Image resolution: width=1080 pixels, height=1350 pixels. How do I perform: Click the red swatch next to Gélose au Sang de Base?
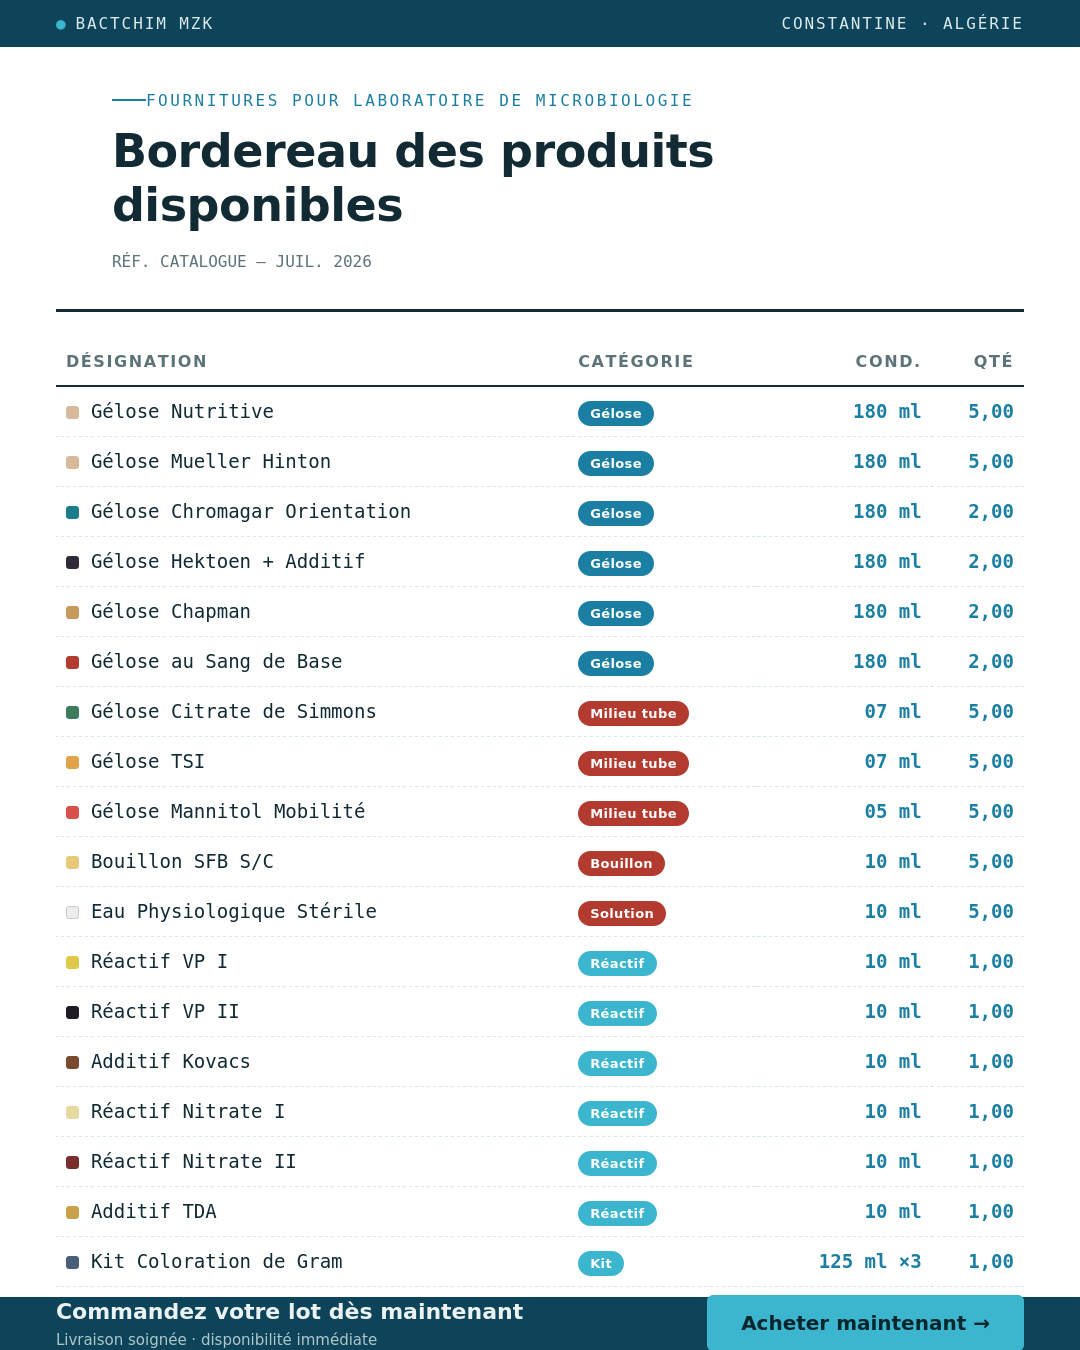coord(72,662)
